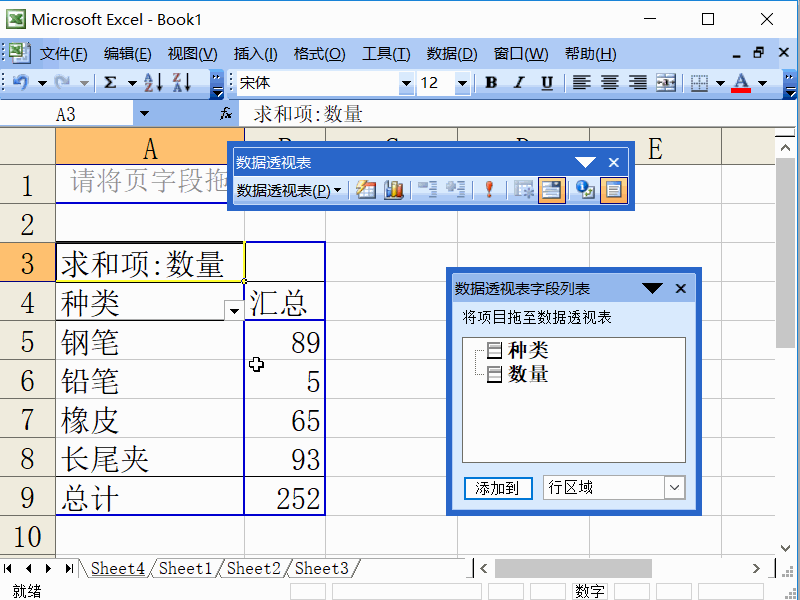800x600 pixels.
Task: Apply red font color button
Action: pyautogui.click(x=741, y=82)
